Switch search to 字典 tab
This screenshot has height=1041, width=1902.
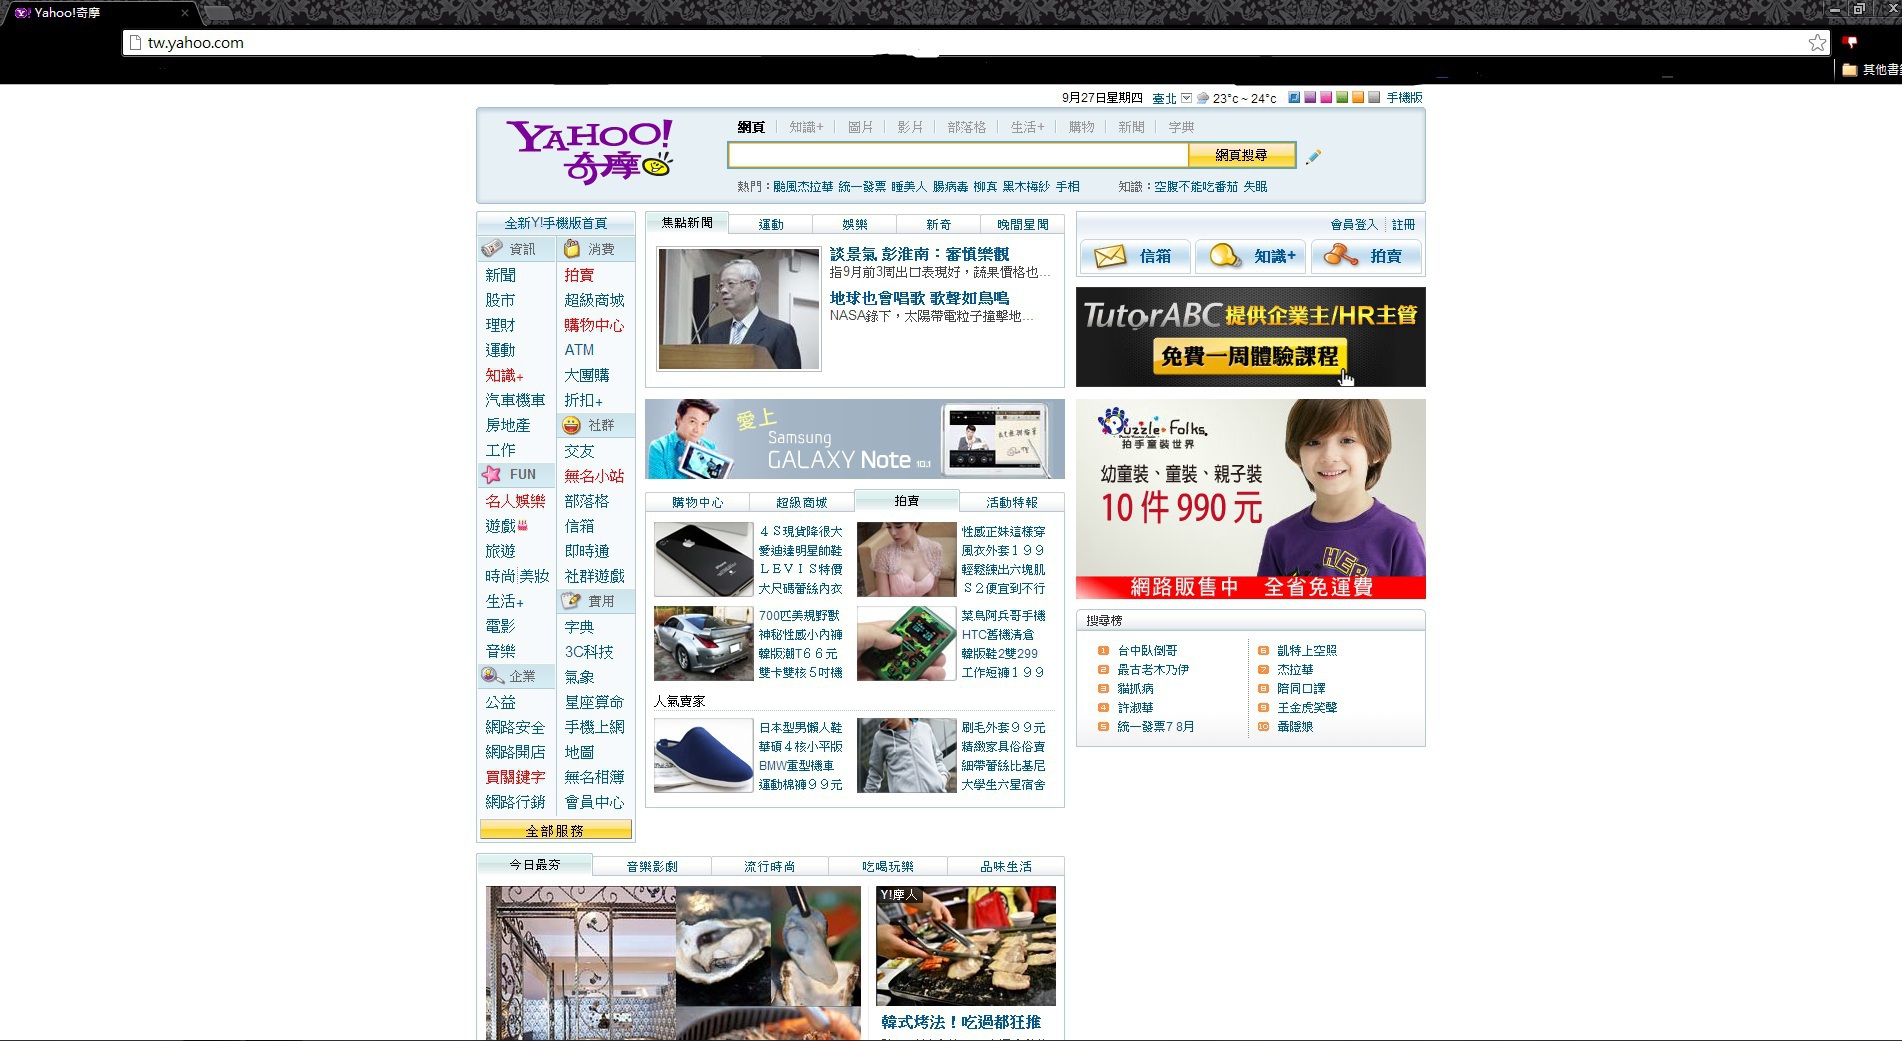(x=1181, y=127)
